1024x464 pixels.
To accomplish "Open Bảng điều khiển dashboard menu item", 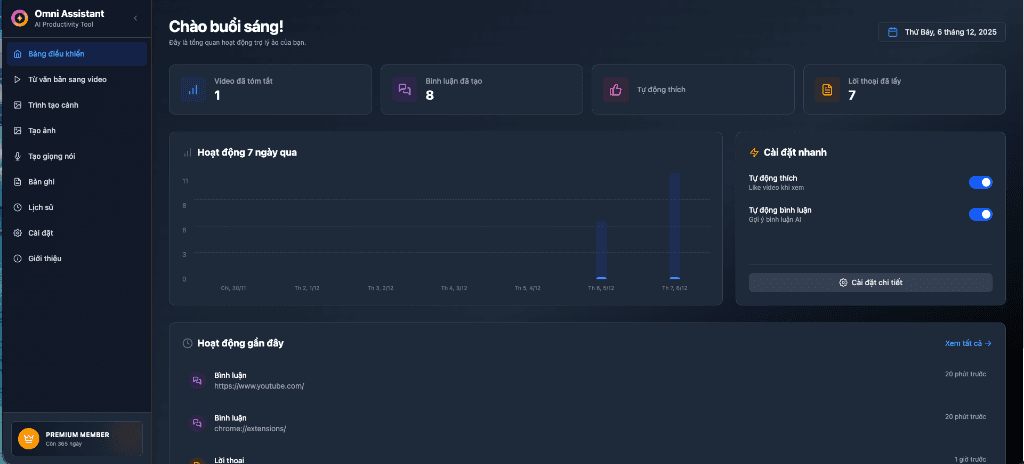I will coord(77,54).
